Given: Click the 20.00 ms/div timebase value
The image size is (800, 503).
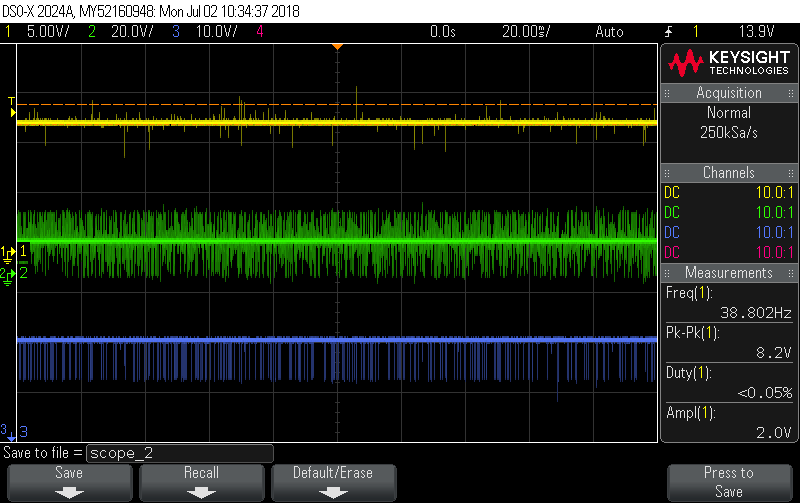Looking at the screenshot, I should click(526, 32).
